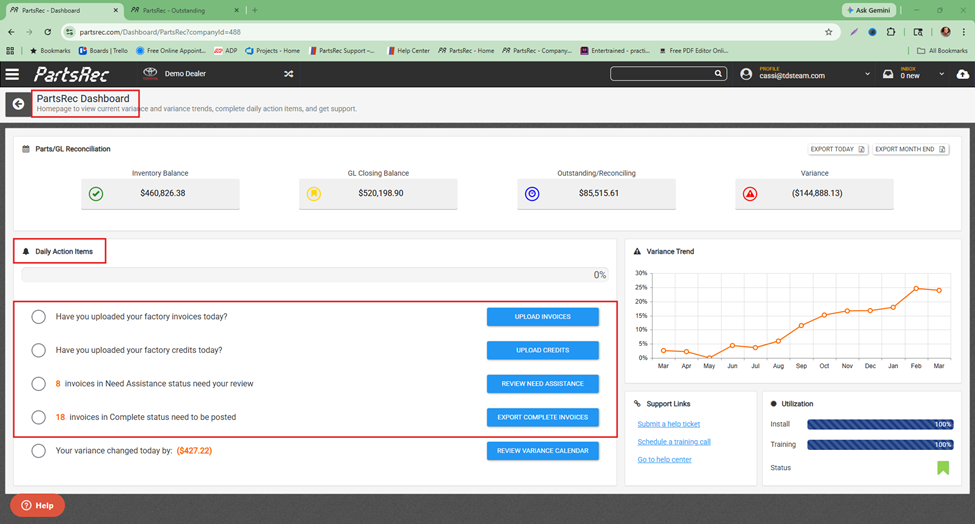Click the bell icon beside Daily Action Items
The image size is (975, 524).
point(25,252)
